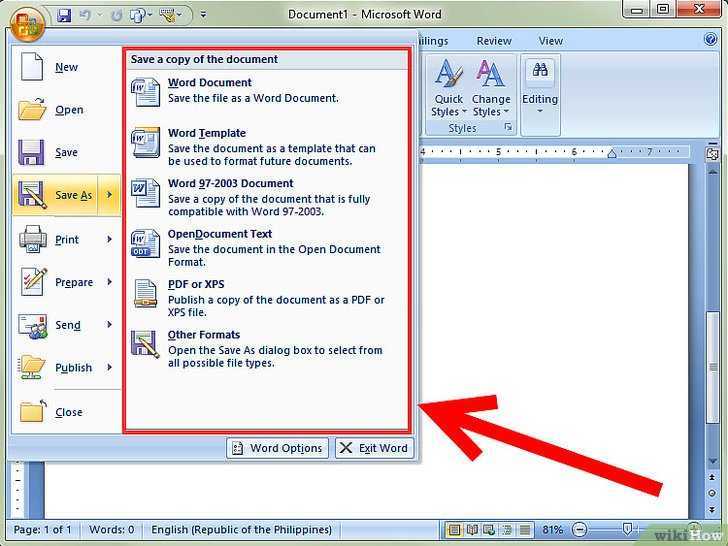
Task: Click the Redo icon in Quick Access Toolbar
Action: click(117, 16)
